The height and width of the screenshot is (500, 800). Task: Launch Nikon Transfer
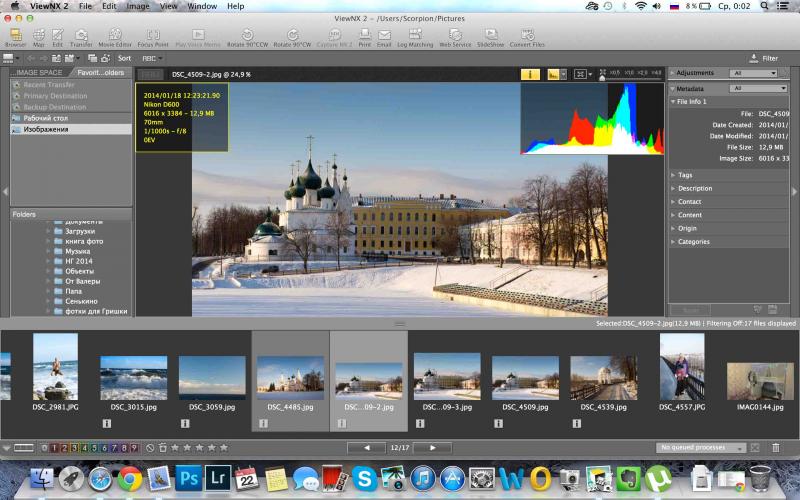(x=81, y=38)
